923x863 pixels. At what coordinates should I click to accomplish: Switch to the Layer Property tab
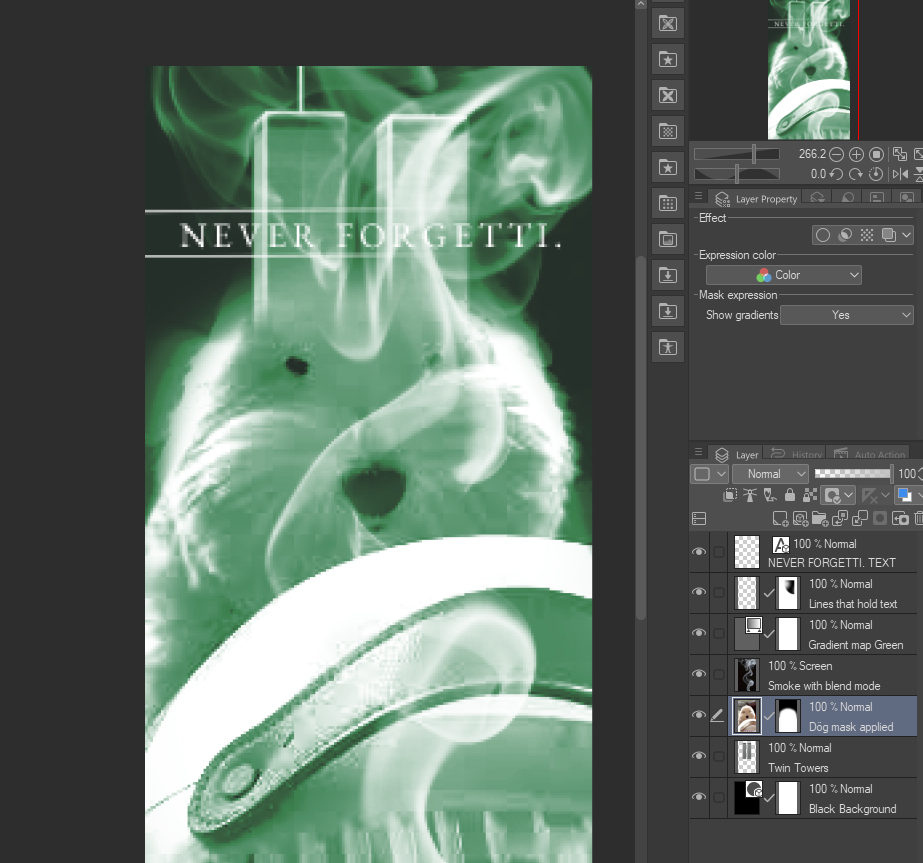click(756, 198)
